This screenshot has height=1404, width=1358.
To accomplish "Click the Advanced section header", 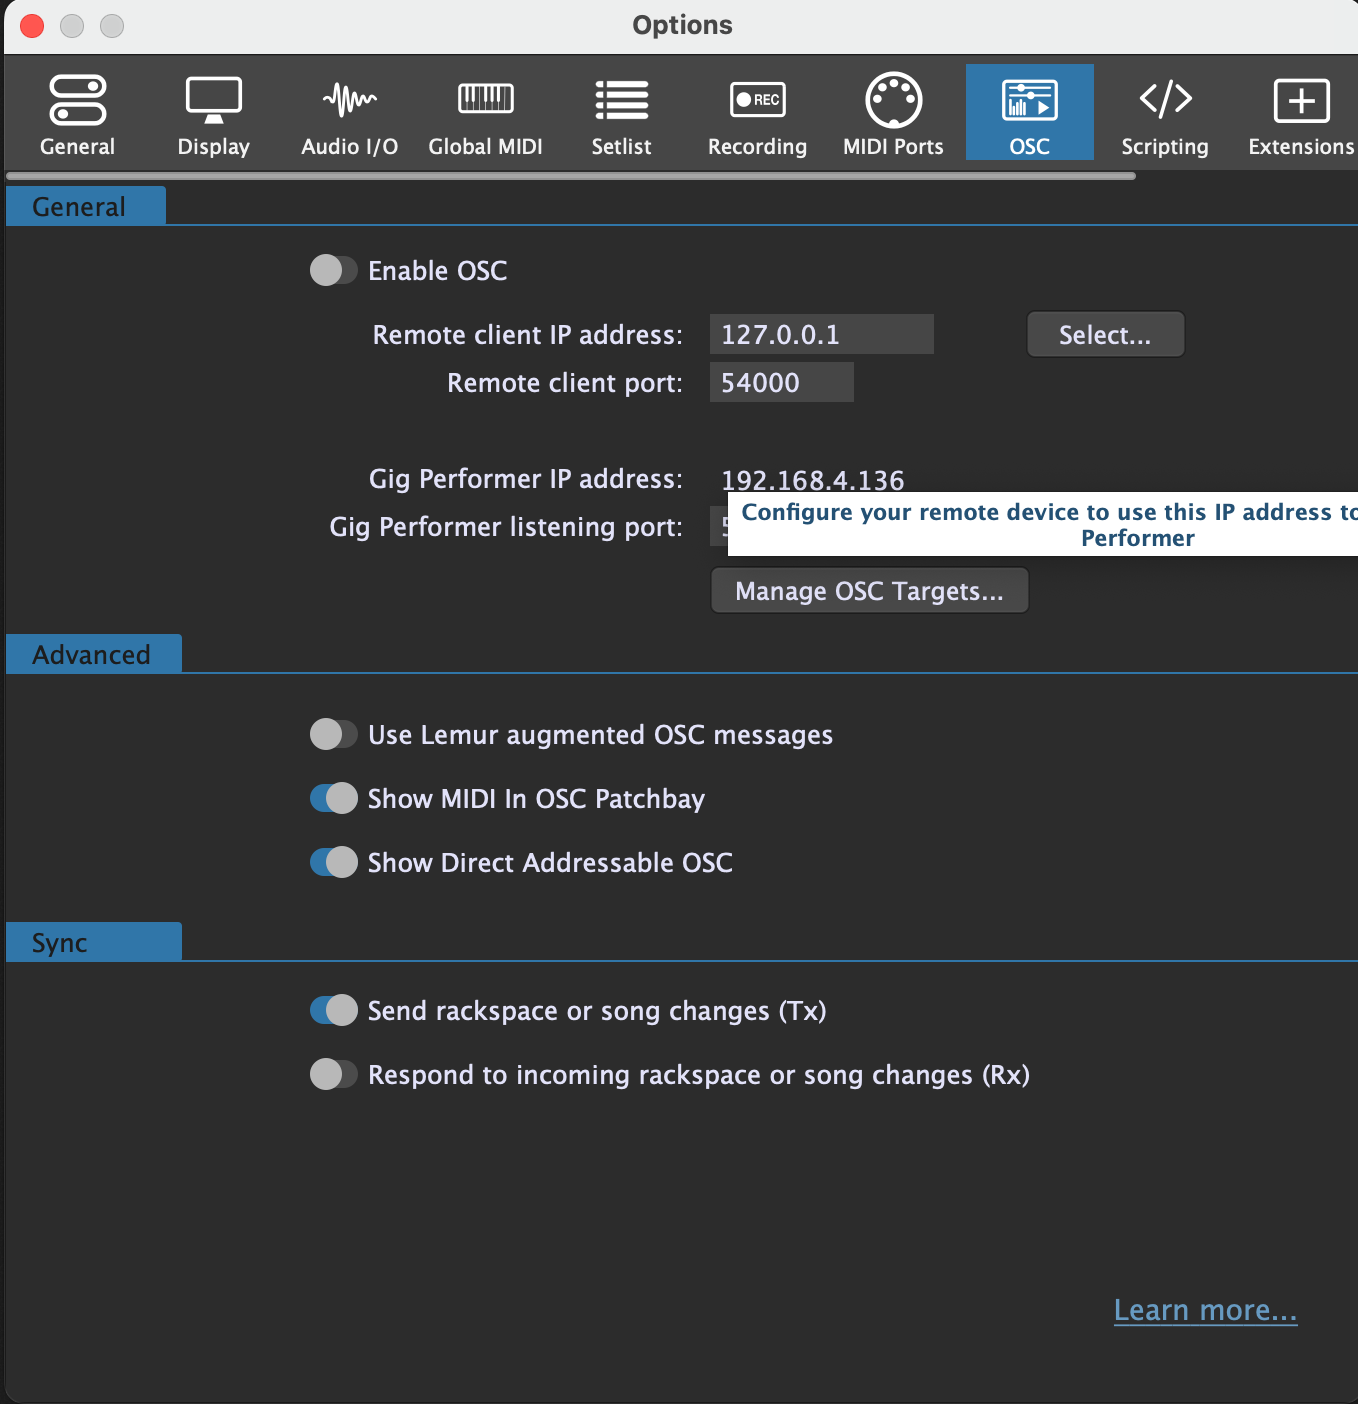I will pyautogui.click(x=94, y=654).
